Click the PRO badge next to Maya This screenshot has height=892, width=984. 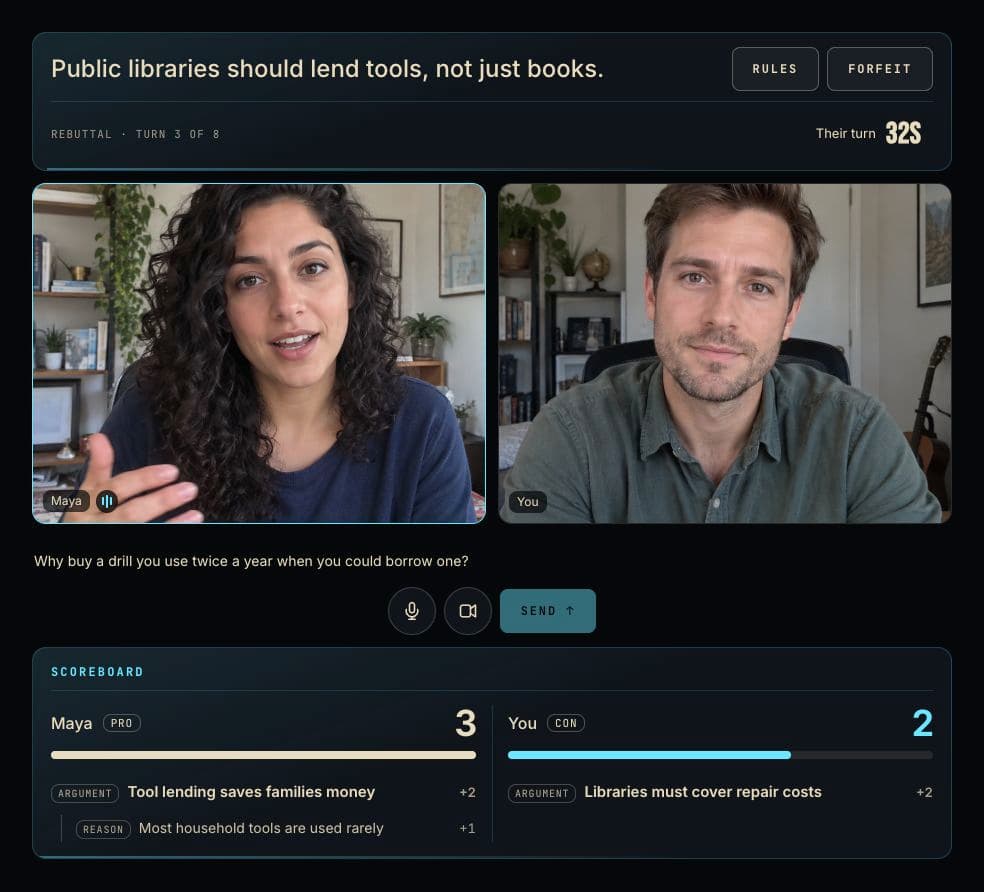[122, 723]
